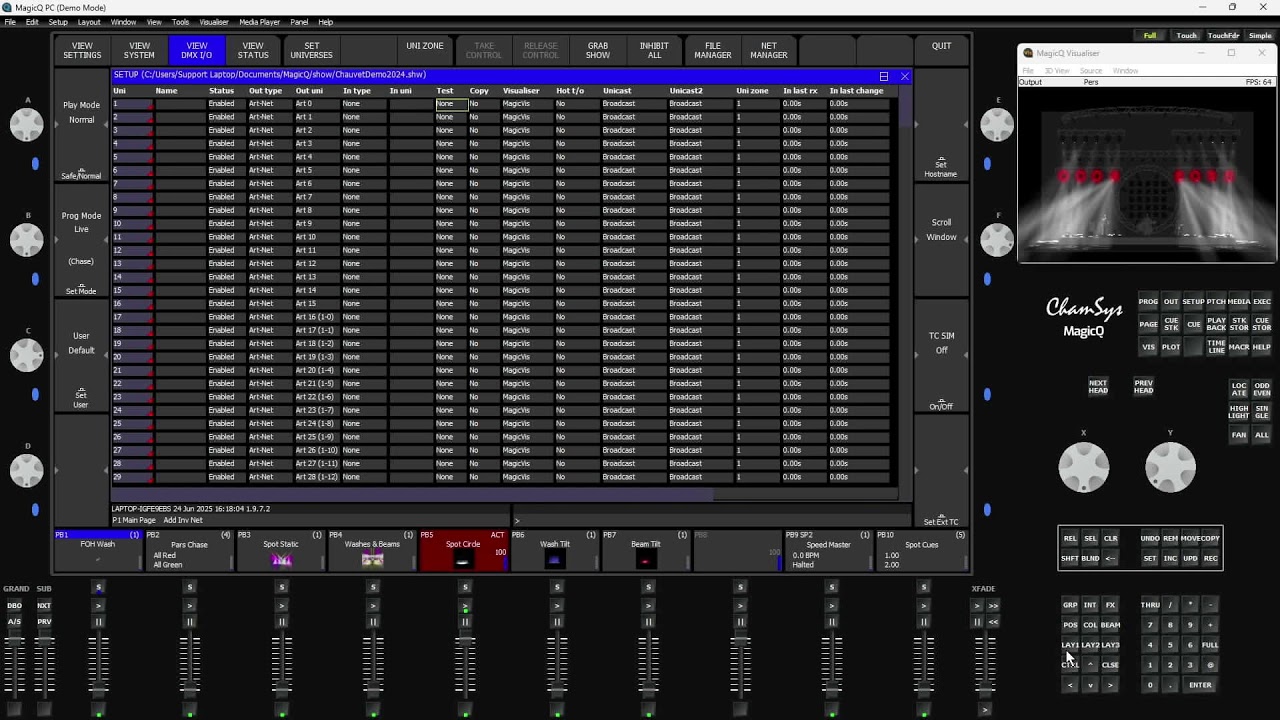Click the keypad ENTER key
The image size is (1280, 720).
click(1200, 685)
